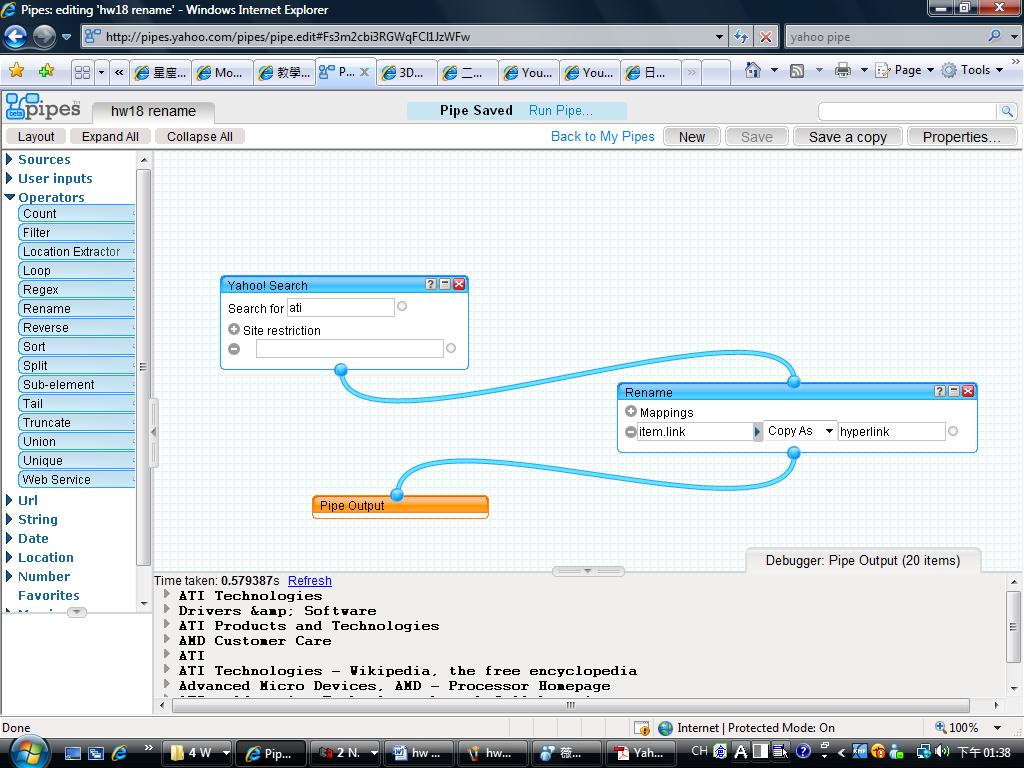The height and width of the screenshot is (768, 1024).
Task: Click the debugger horizontal scrollbar thumb
Action: coord(571,705)
